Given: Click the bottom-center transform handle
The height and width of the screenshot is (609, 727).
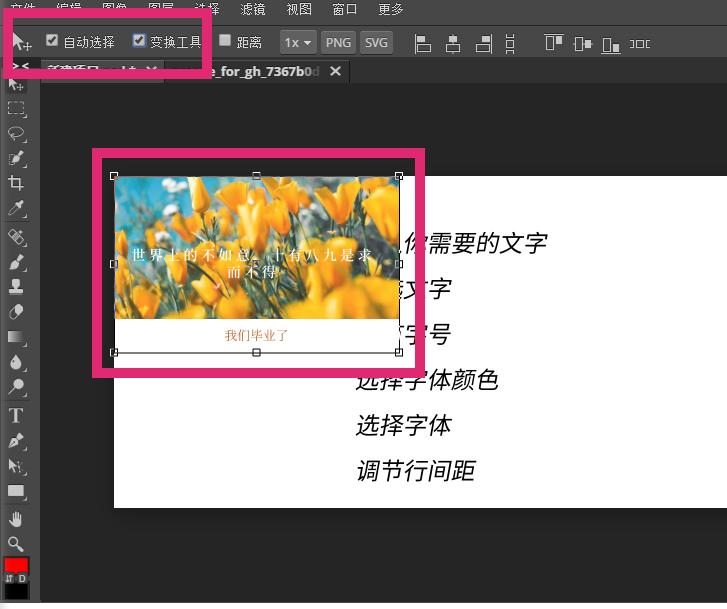Looking at the screenshot, I should (256, 353).
